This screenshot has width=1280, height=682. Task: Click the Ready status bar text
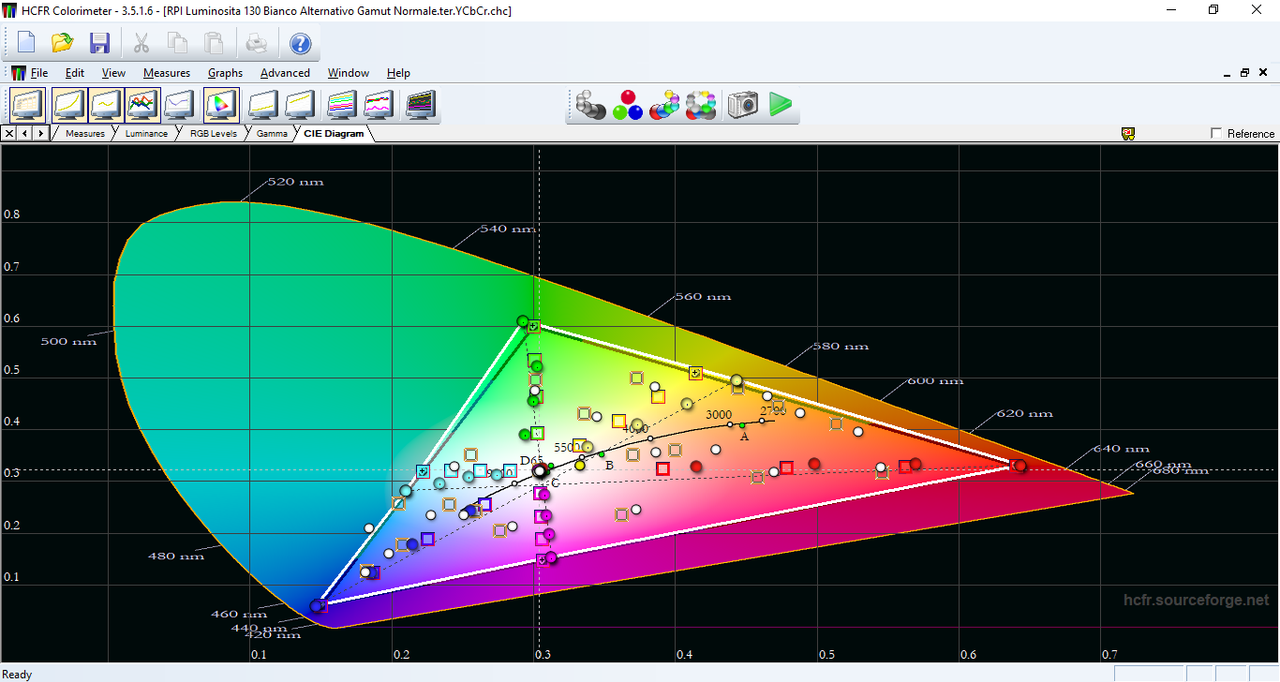tap(18, 674)
